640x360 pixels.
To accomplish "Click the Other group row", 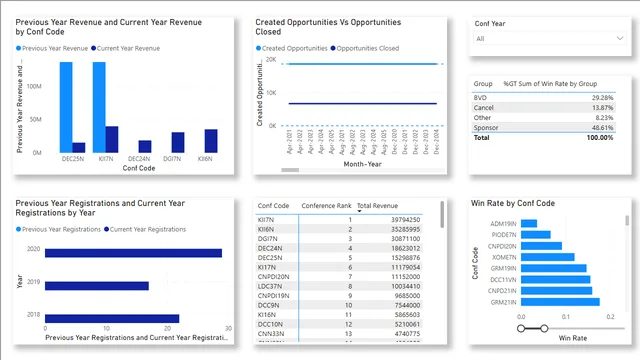I will (x=543, y=118).
